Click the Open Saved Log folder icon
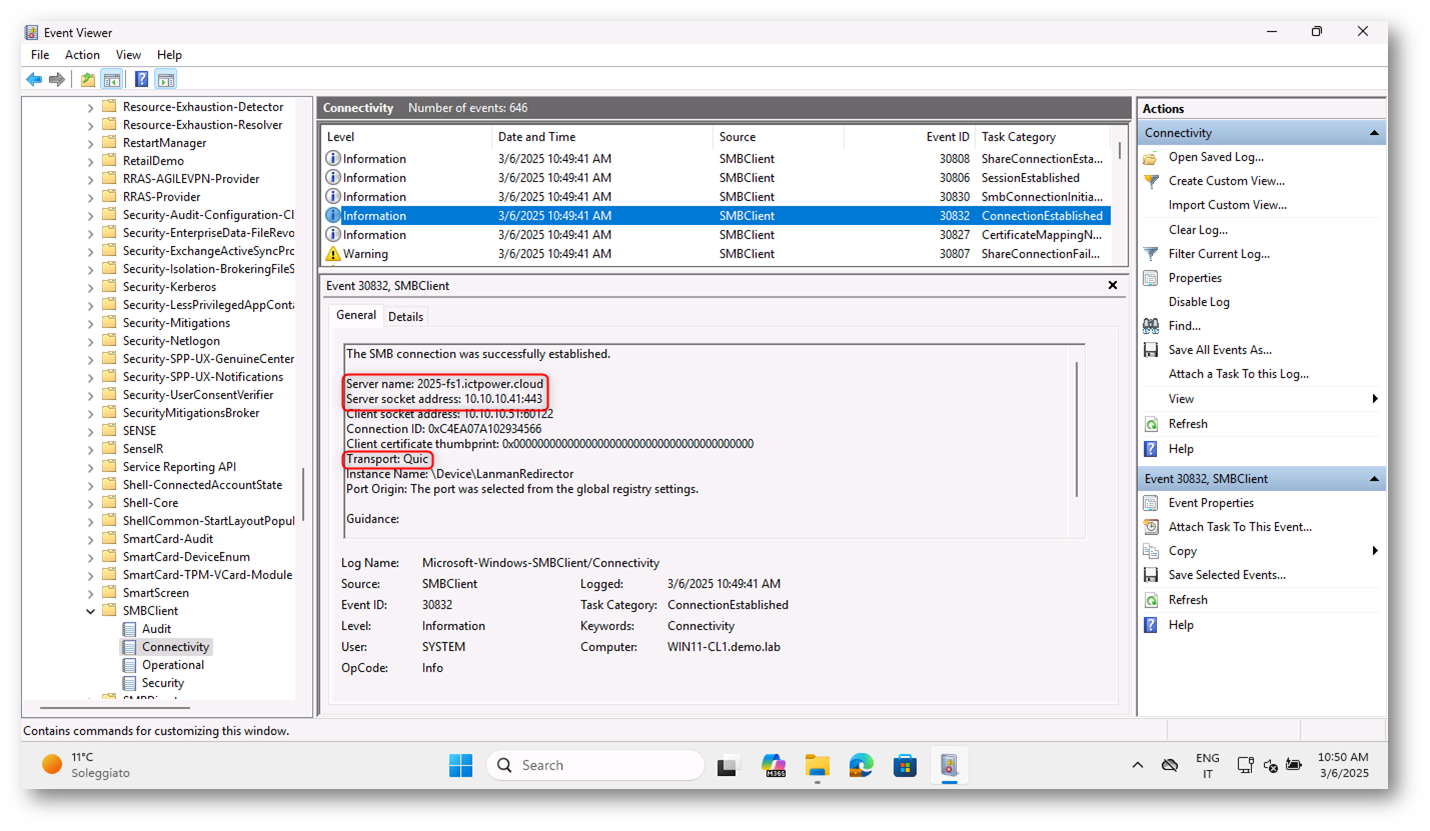 coord(1150,157)
